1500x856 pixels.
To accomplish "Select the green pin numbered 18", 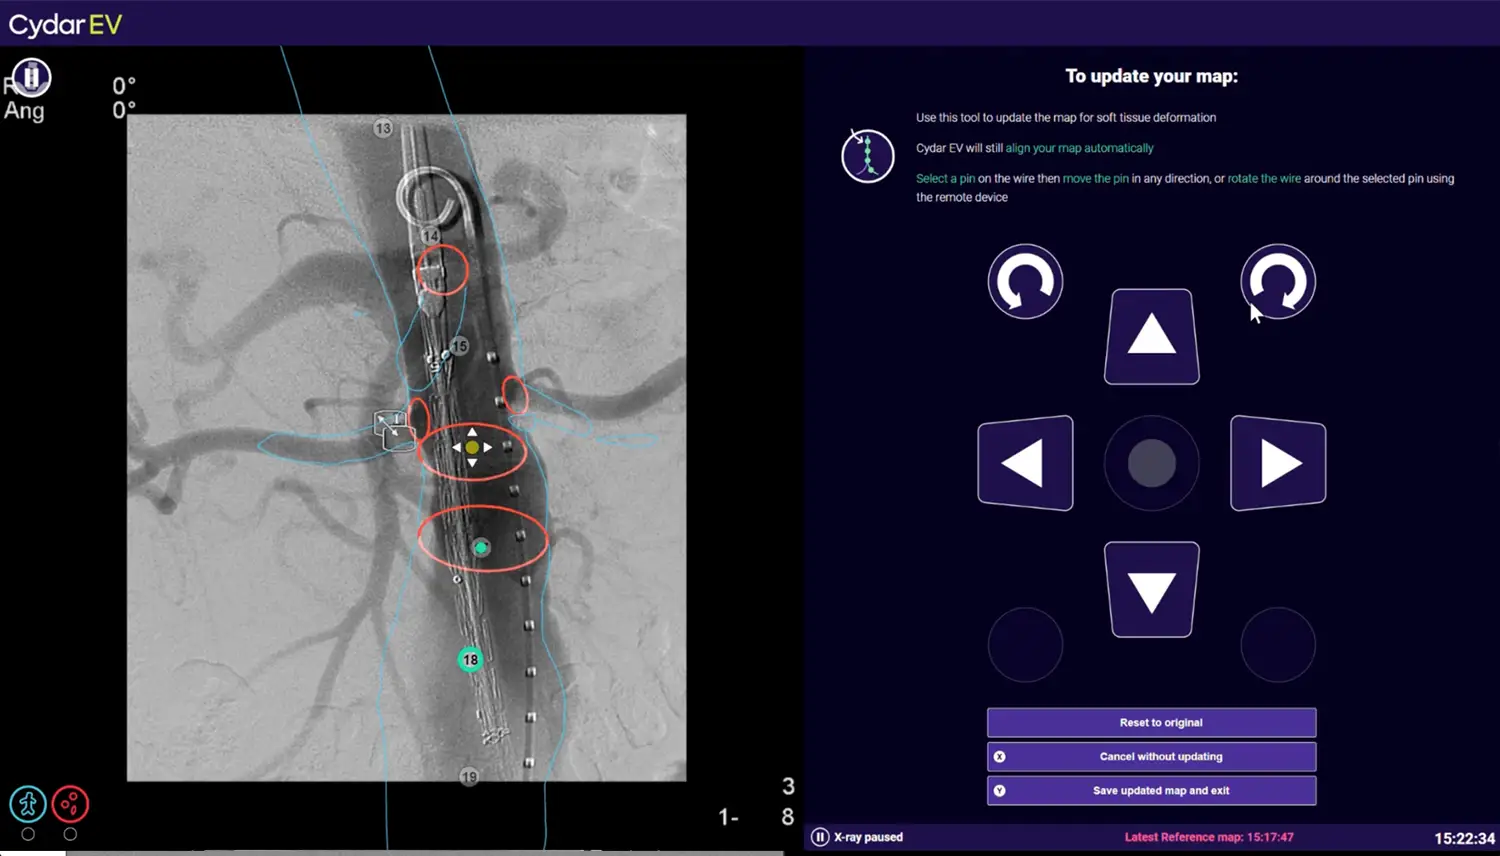I will [470, 660].
